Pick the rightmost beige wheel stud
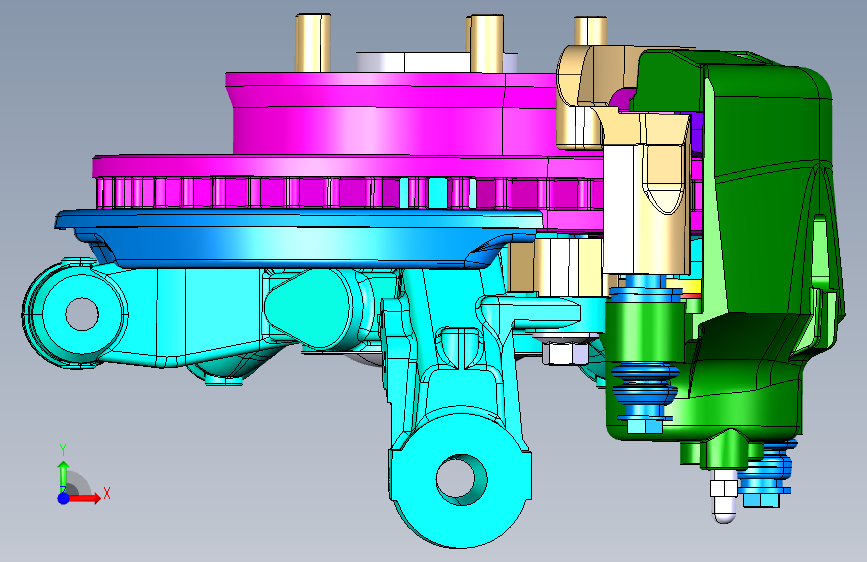The width and height of the screenshot is (867, 562). pos(591,31)
